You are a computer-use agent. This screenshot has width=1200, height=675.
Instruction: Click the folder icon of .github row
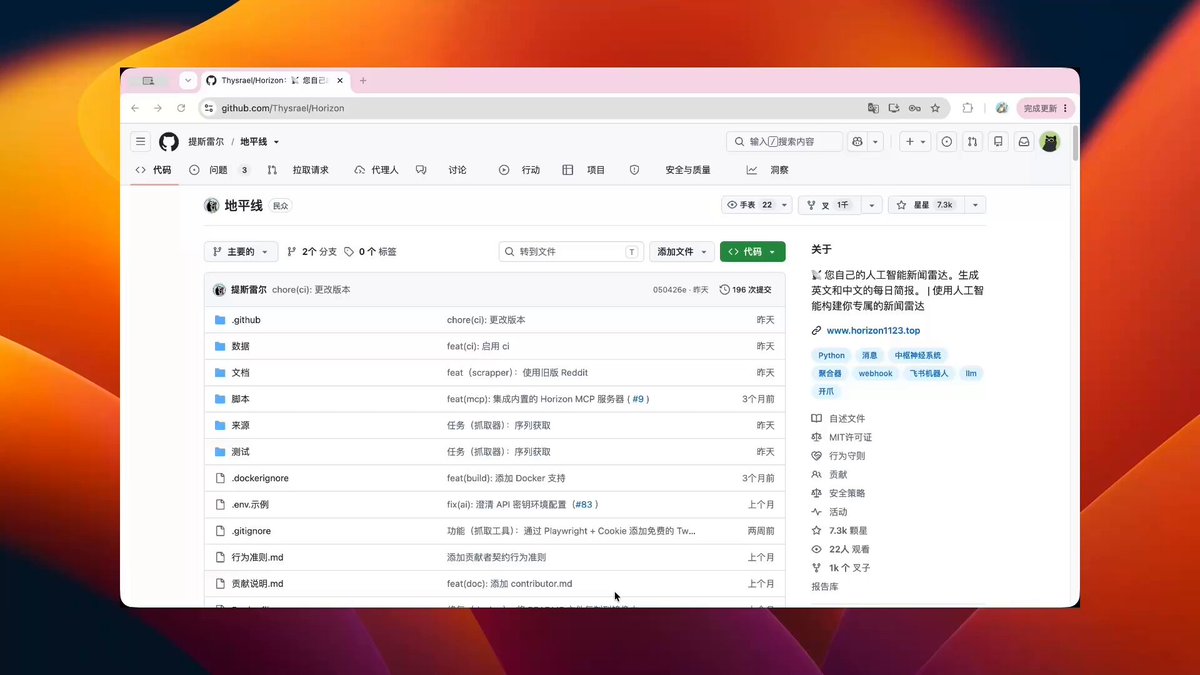tap(220, 320)
